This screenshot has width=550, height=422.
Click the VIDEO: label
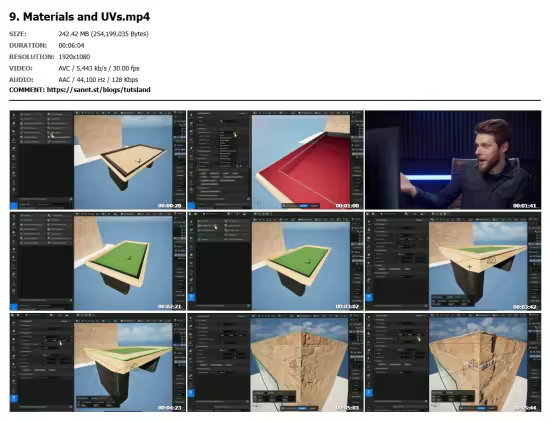point(21,68)
